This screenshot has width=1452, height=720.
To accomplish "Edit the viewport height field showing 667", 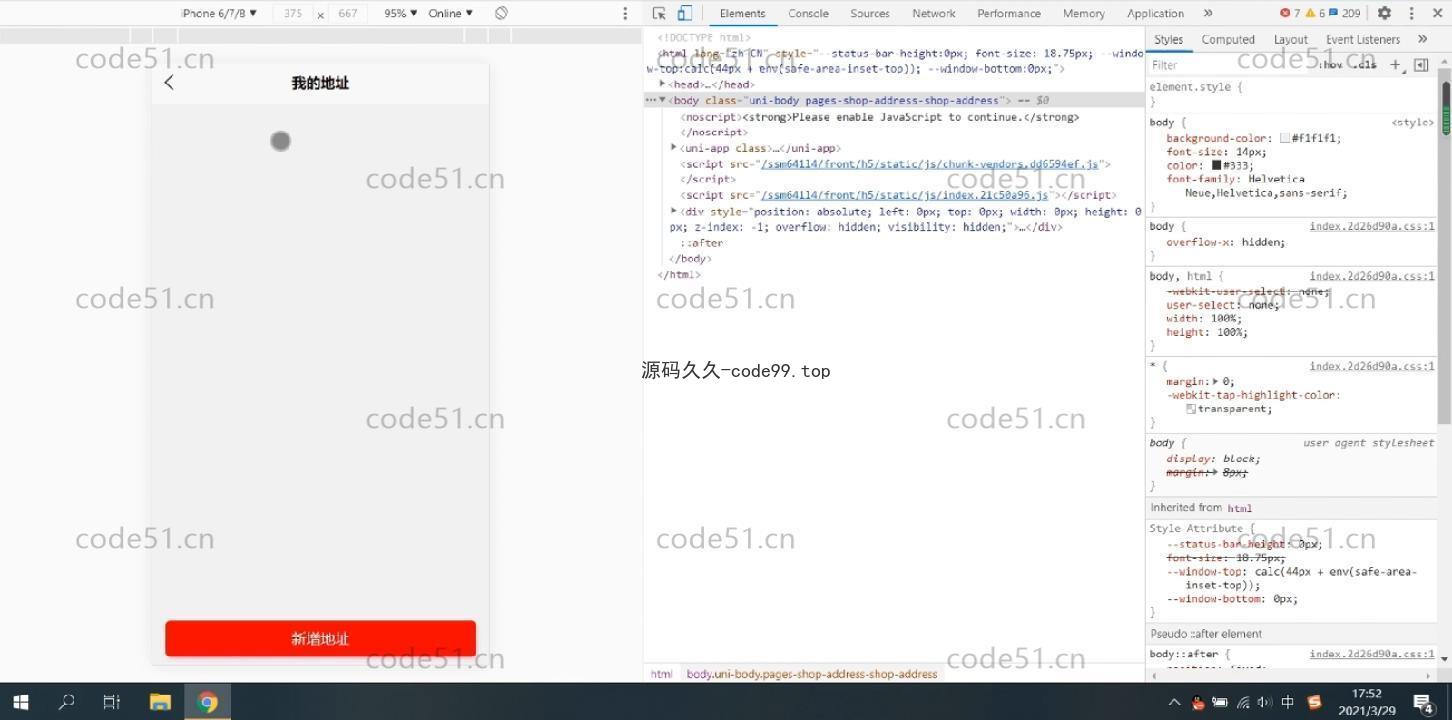I will pos(347,13).
